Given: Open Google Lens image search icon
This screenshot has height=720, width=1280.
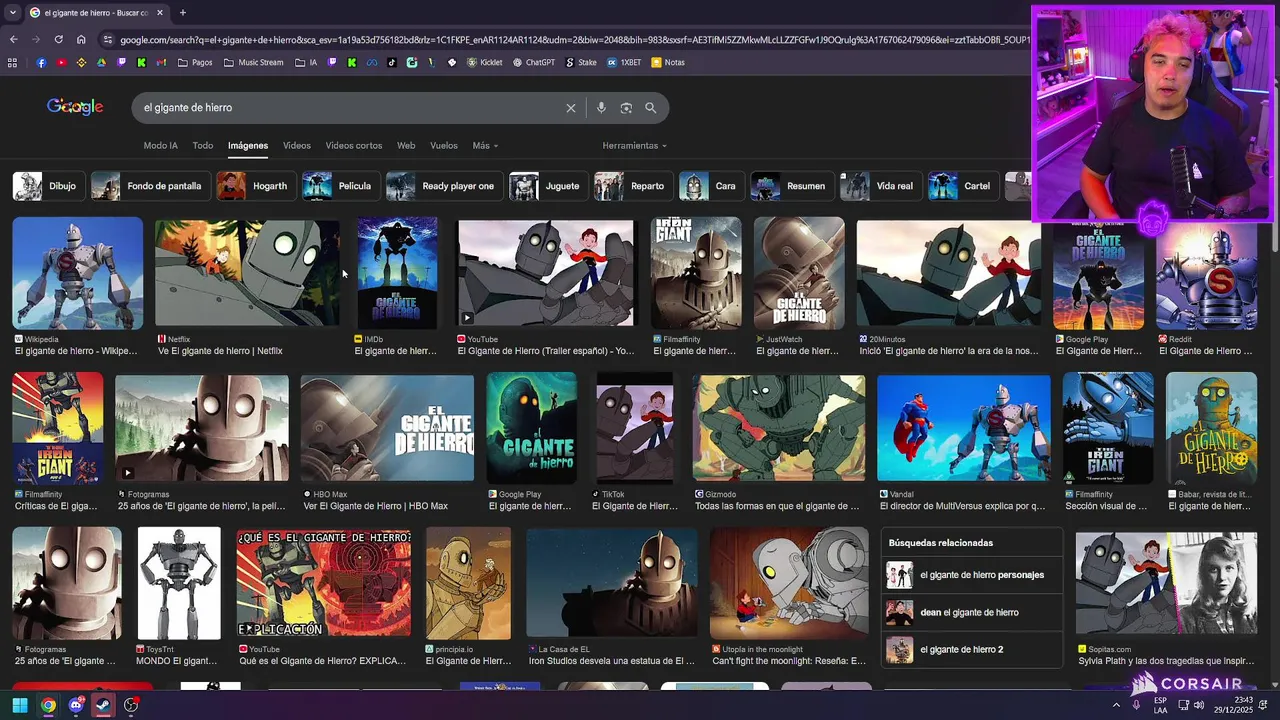Looking at the screenshot, I should 626,108.
